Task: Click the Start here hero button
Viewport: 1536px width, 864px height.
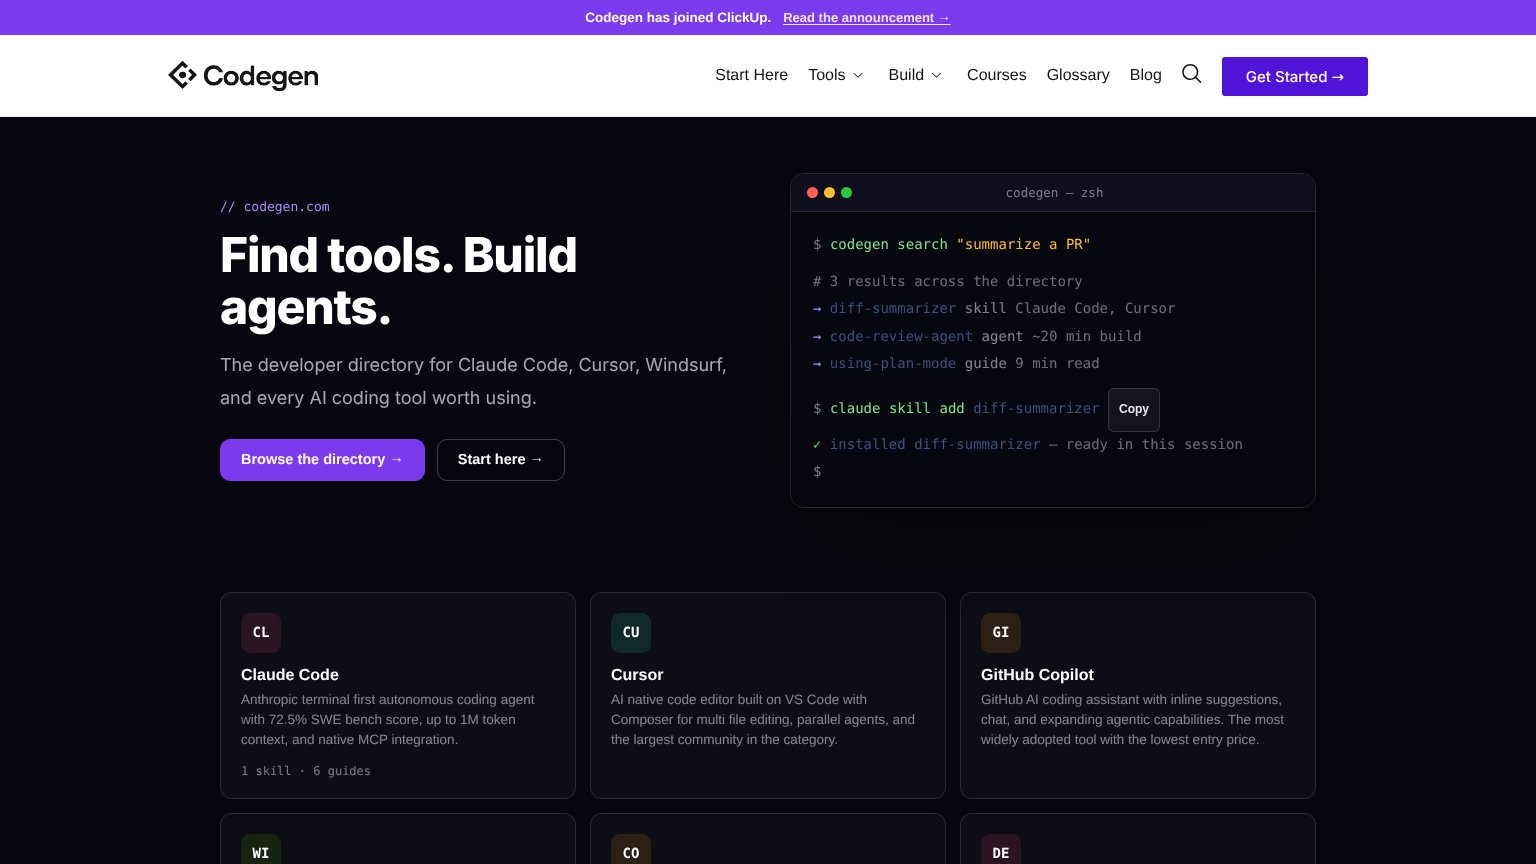Action: (501, 460)
